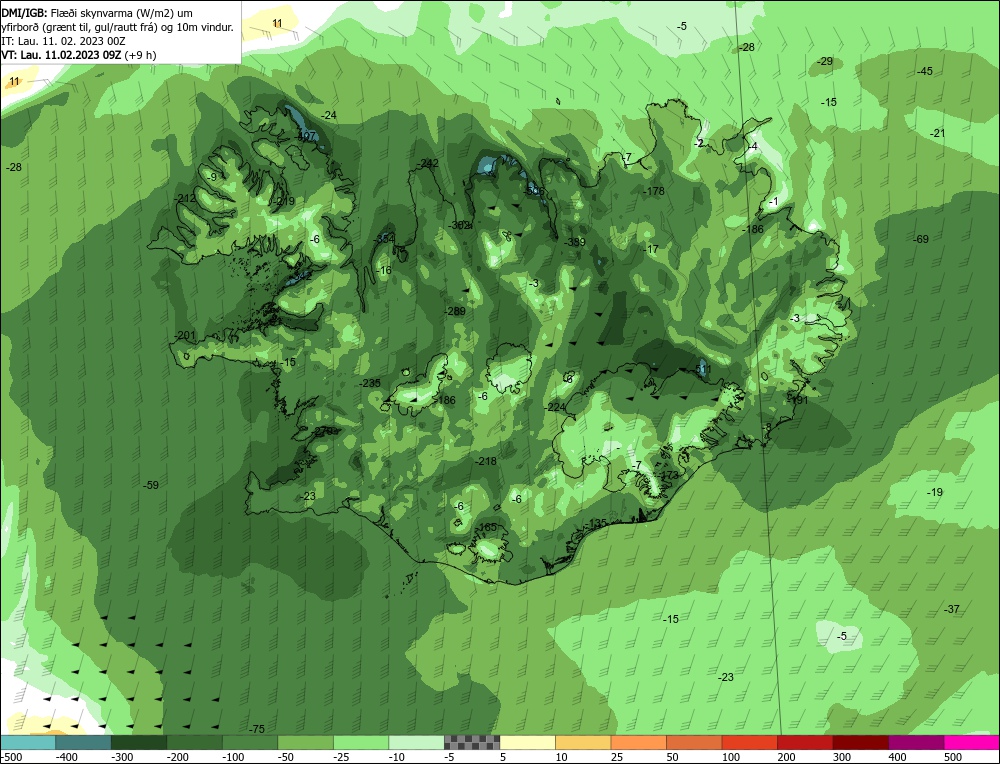Click the -289 map value
Image resolution: width=1000 pixels, height=764 pixels.
pyautogui.click(x=455, y=311)
